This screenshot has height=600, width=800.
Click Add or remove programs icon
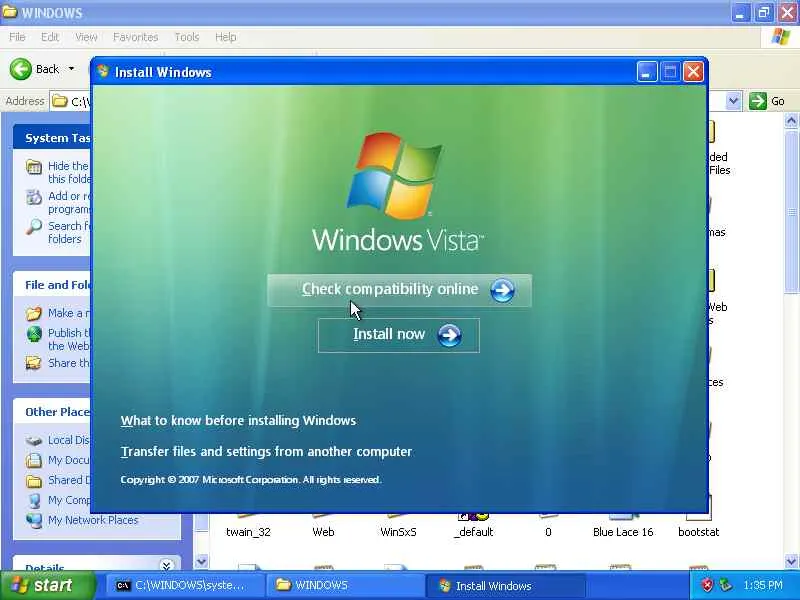pos(34,197)
